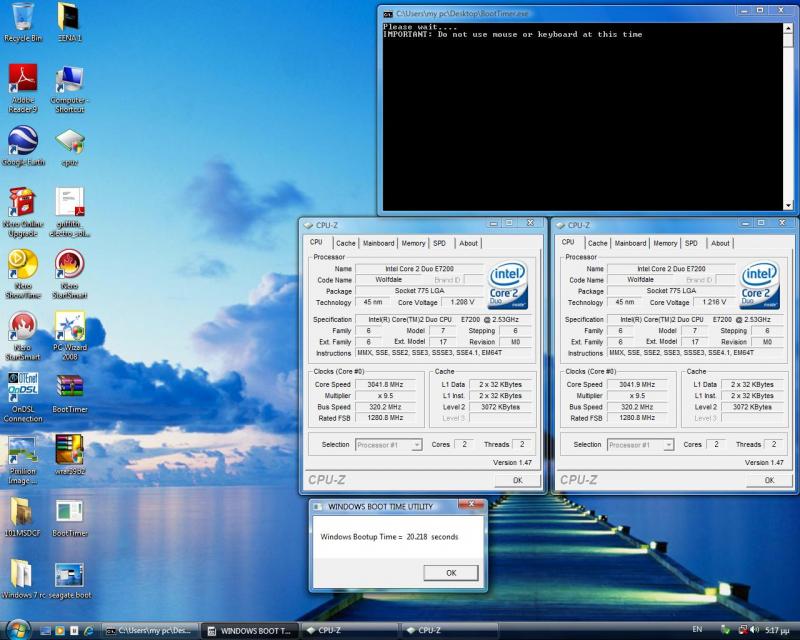The height and width of the screenshot is (640, 800).
Task: Open Memory tab in the 1.216 V CPU-Z window
Action: pyautogui.click(x=665, y=243)
